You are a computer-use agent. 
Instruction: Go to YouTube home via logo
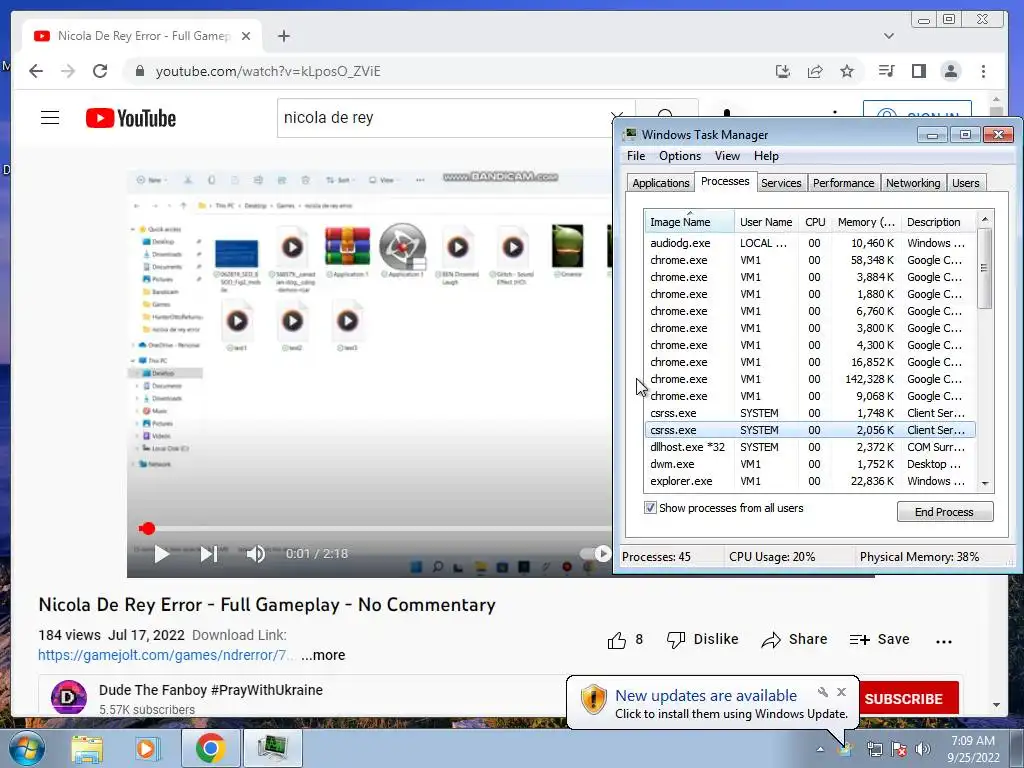131,118
